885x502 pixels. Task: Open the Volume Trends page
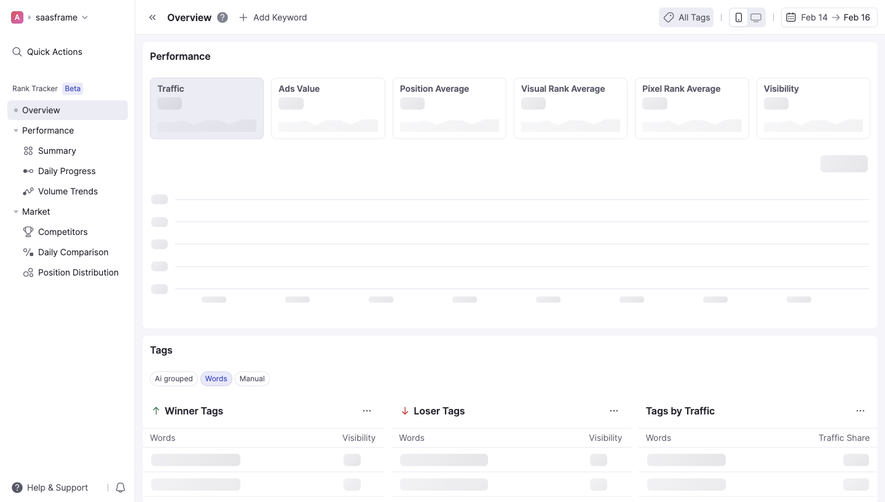click(x=60, y=191)
